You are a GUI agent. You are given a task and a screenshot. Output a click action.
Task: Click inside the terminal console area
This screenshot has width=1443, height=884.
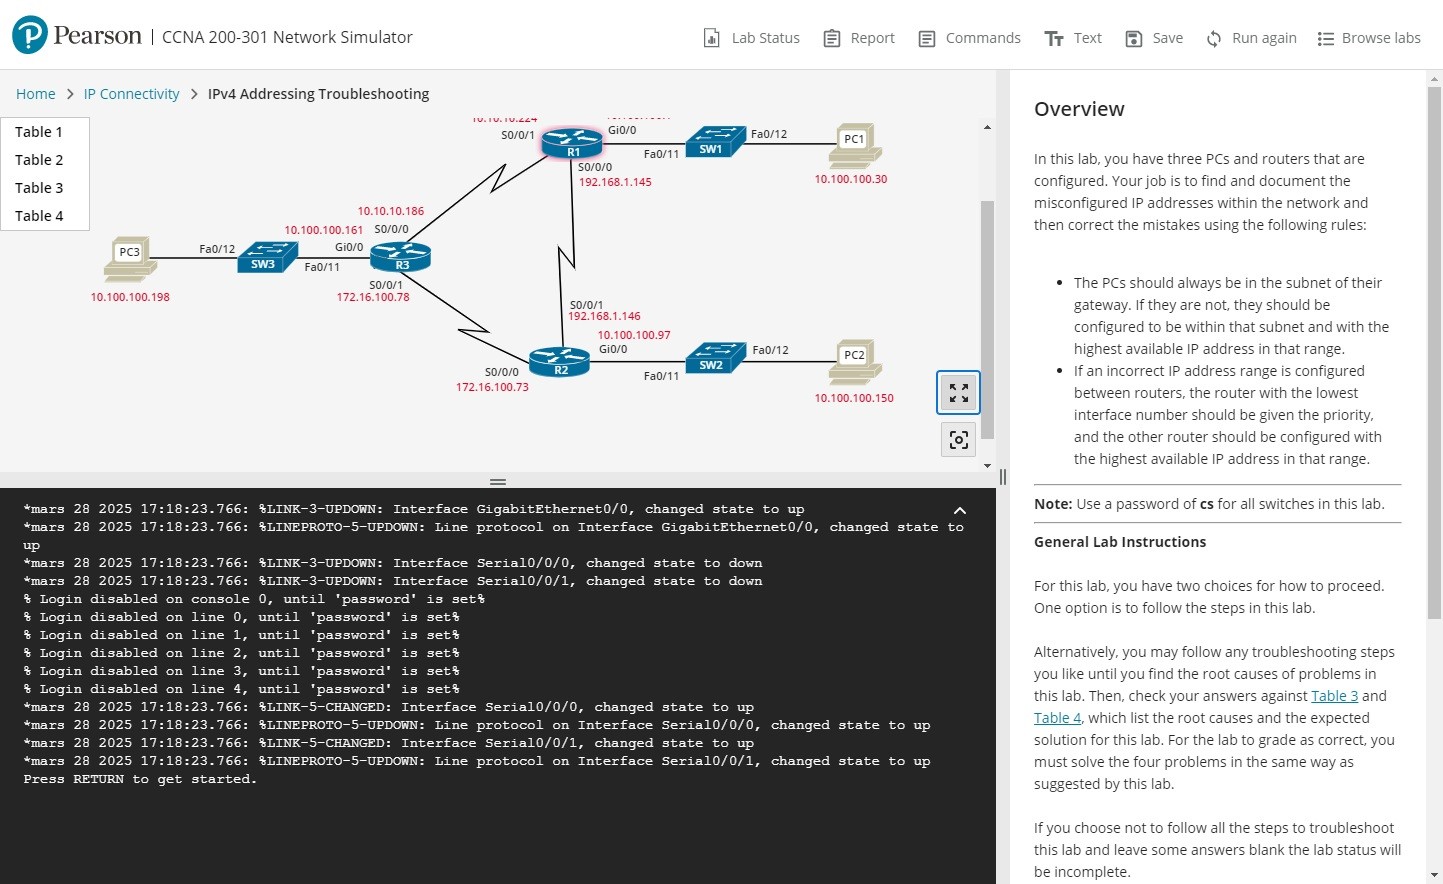pos(498,685)
